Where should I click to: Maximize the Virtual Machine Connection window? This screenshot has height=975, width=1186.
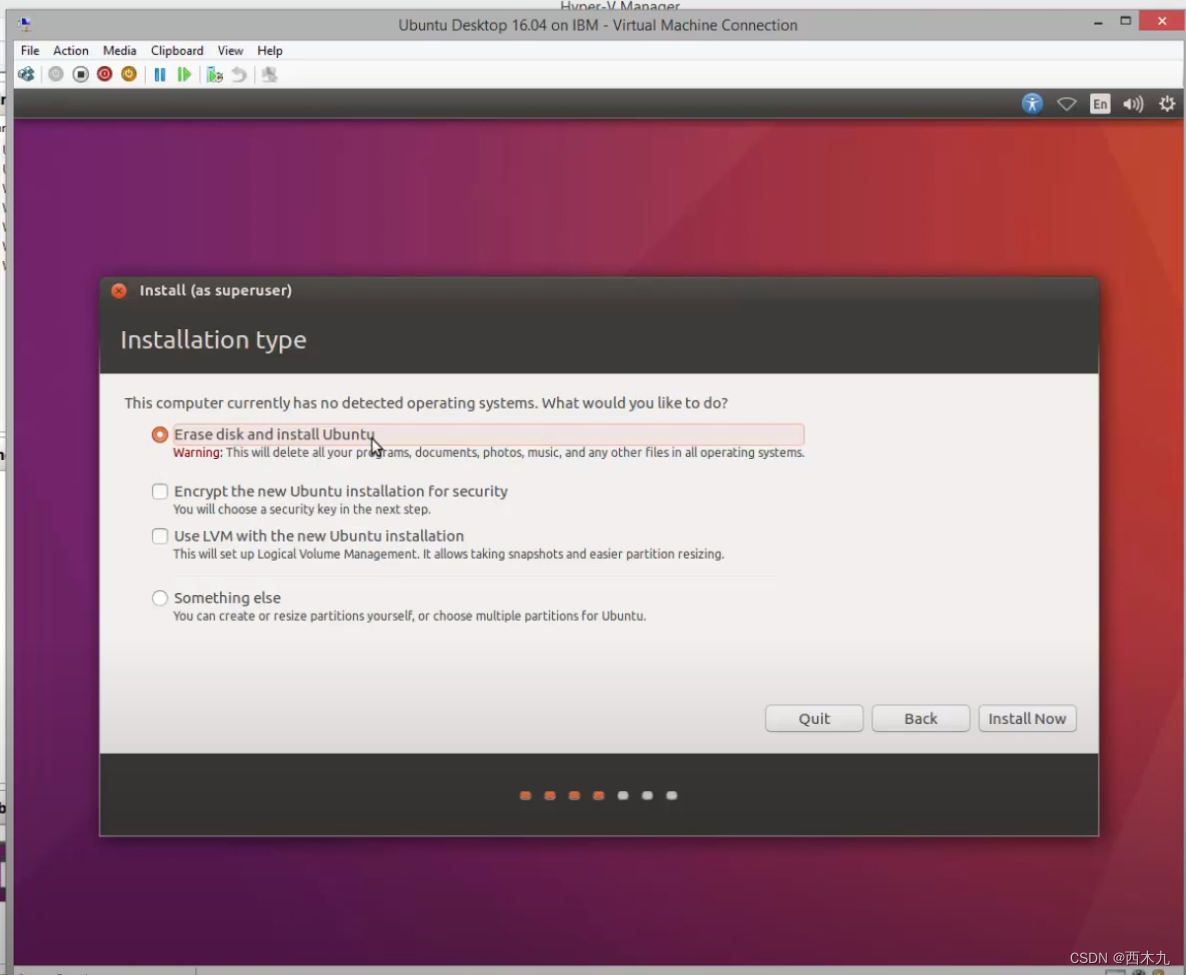click(1125, 21)
